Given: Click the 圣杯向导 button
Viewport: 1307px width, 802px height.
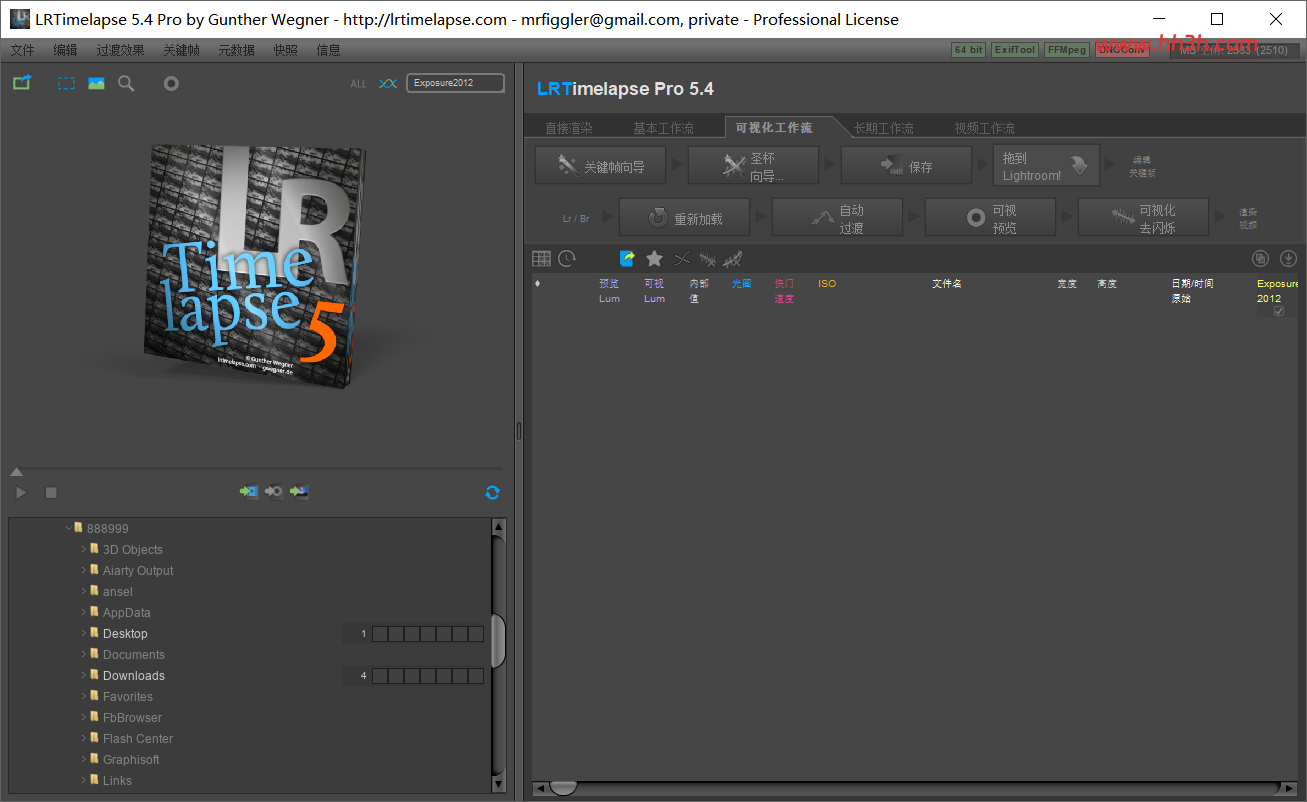Looking at the screenshot, I should click(753, 166).
